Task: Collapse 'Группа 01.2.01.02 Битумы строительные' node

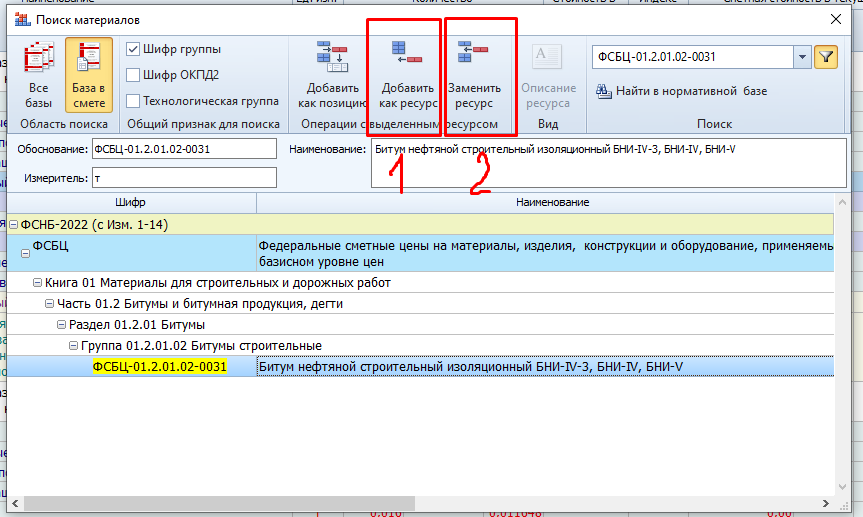Action: 73,346
